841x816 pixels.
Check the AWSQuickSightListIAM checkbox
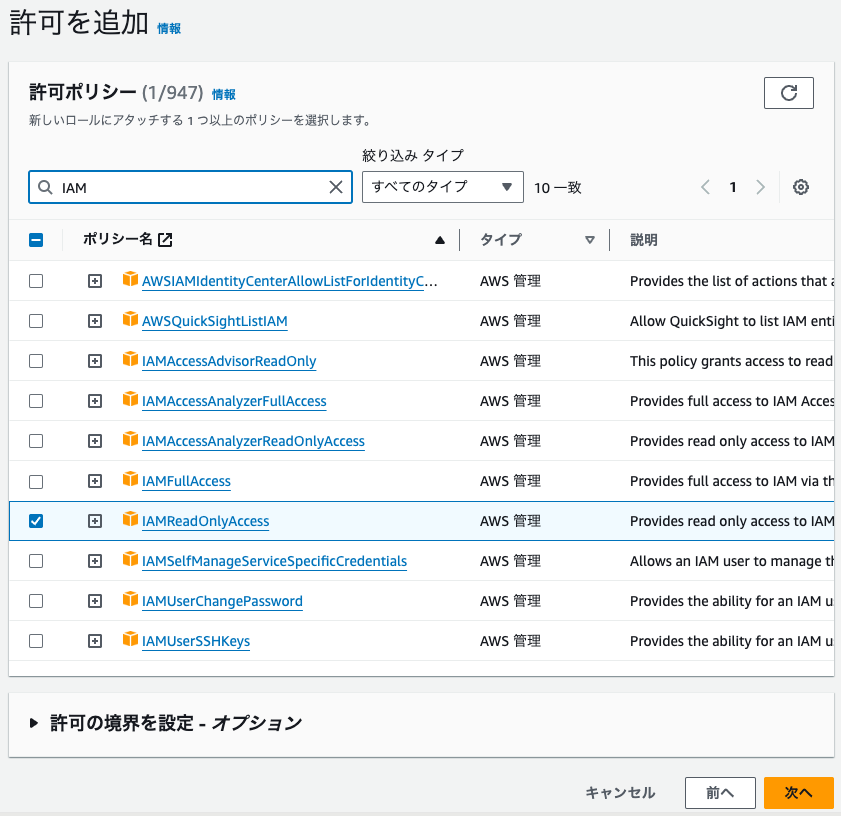point(36,321)
